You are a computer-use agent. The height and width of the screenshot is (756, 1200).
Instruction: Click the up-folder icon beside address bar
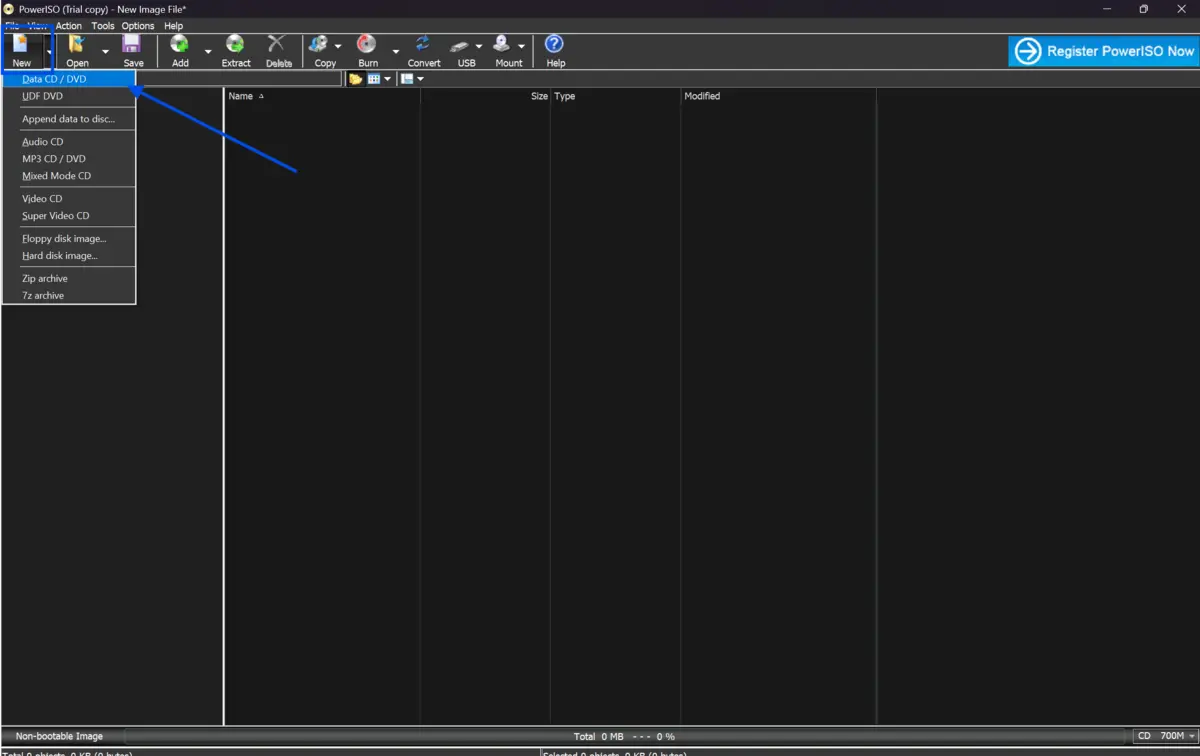(355, 79)
